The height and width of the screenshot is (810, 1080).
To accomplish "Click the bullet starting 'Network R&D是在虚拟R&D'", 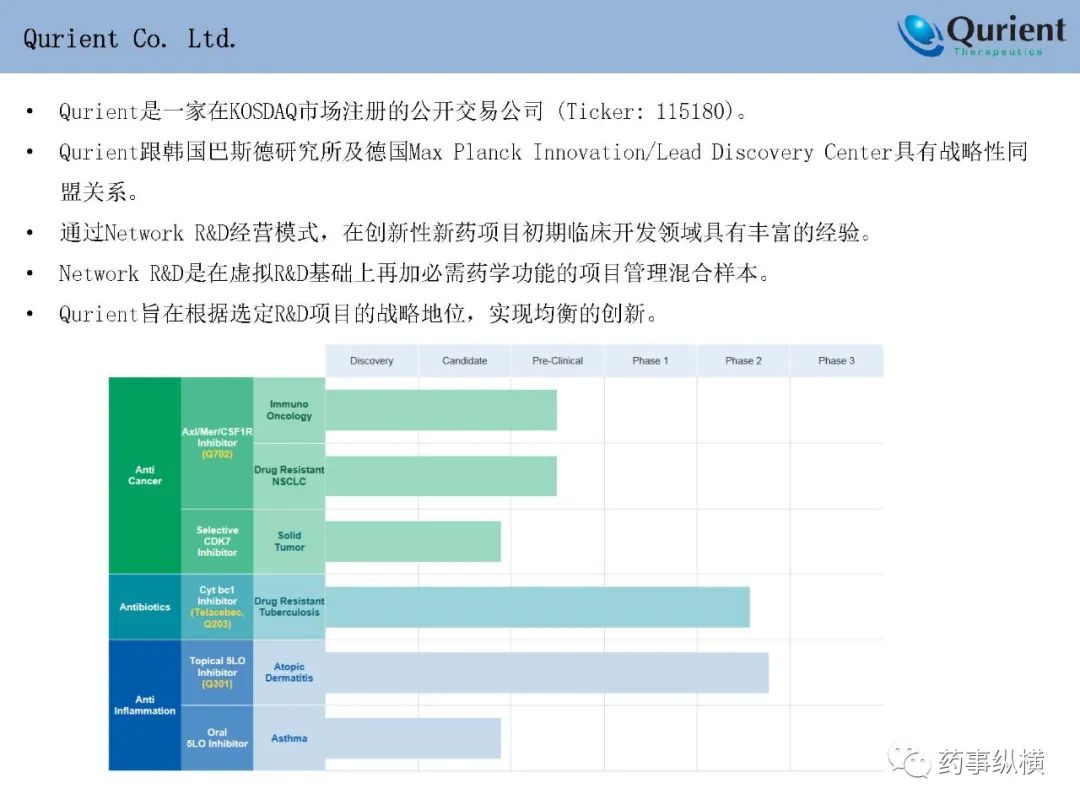I will (x=415, y=273).
